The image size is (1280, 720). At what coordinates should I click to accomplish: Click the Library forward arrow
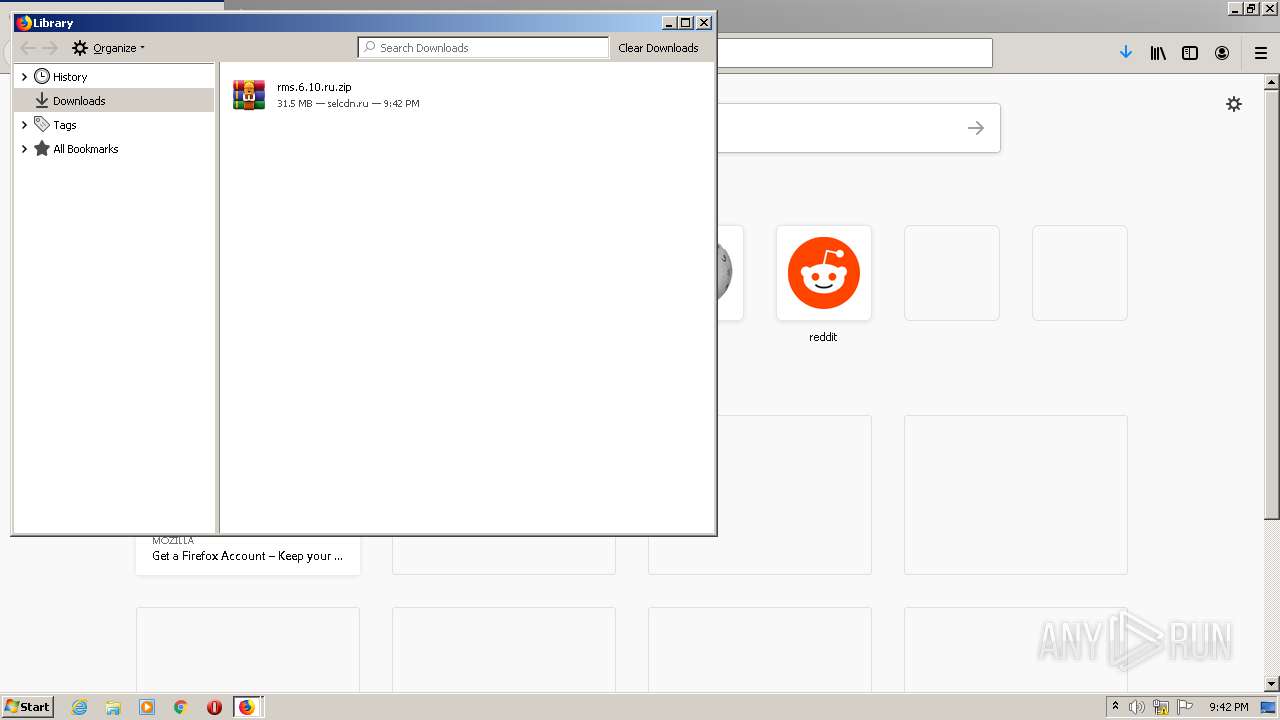[x=50, y=48]
